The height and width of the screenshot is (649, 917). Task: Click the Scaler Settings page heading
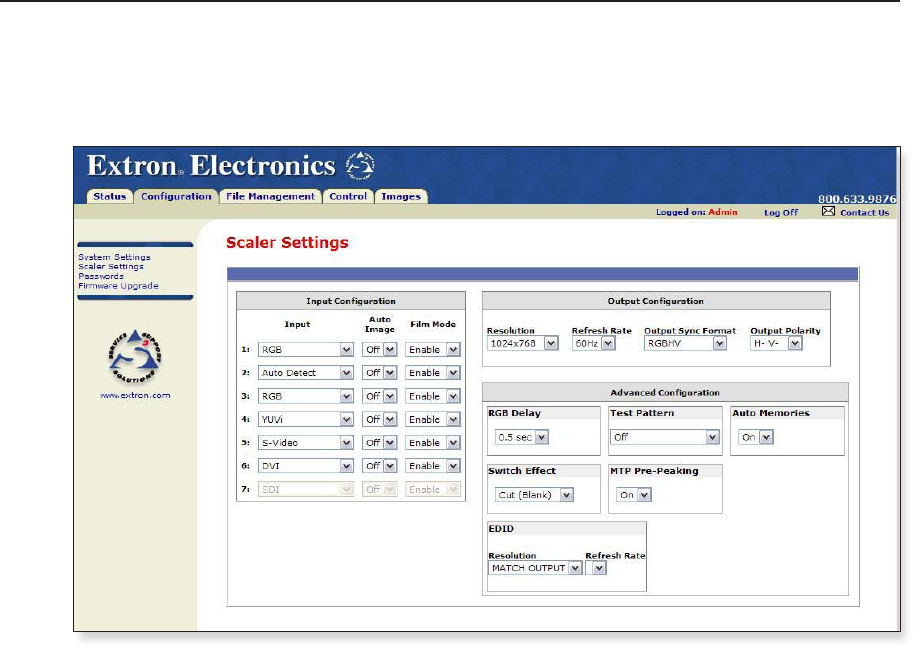coord(287,243)
